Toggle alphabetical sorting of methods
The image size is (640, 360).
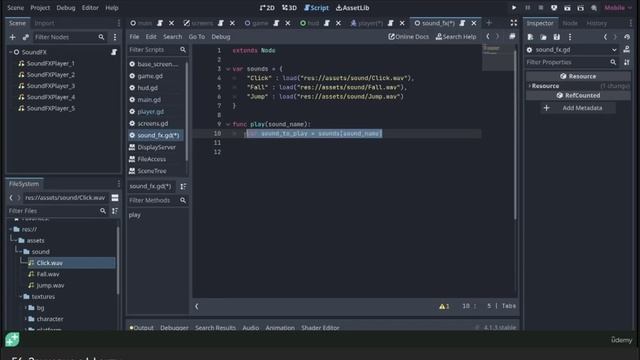click(183, 187)
